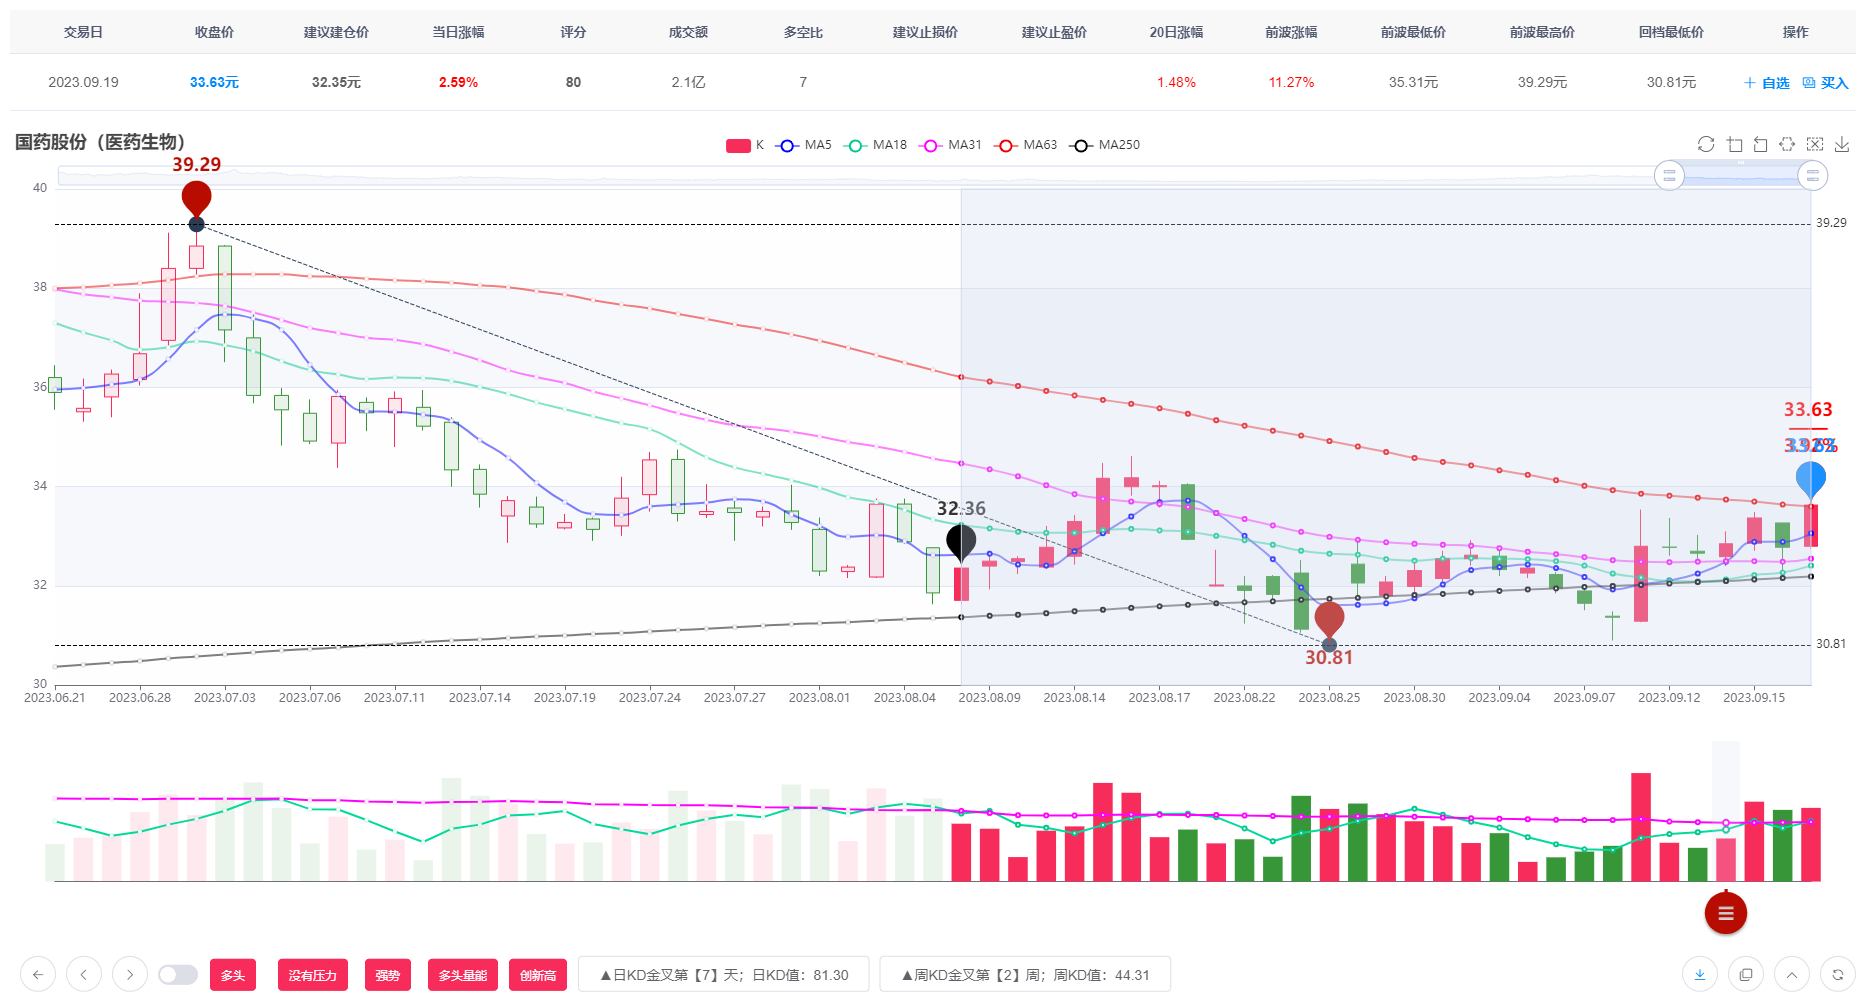The height and width of the screenshot is (996, 1866).
Task: Click the 日KD金叉 indicator box
Action: pos(724,975)
